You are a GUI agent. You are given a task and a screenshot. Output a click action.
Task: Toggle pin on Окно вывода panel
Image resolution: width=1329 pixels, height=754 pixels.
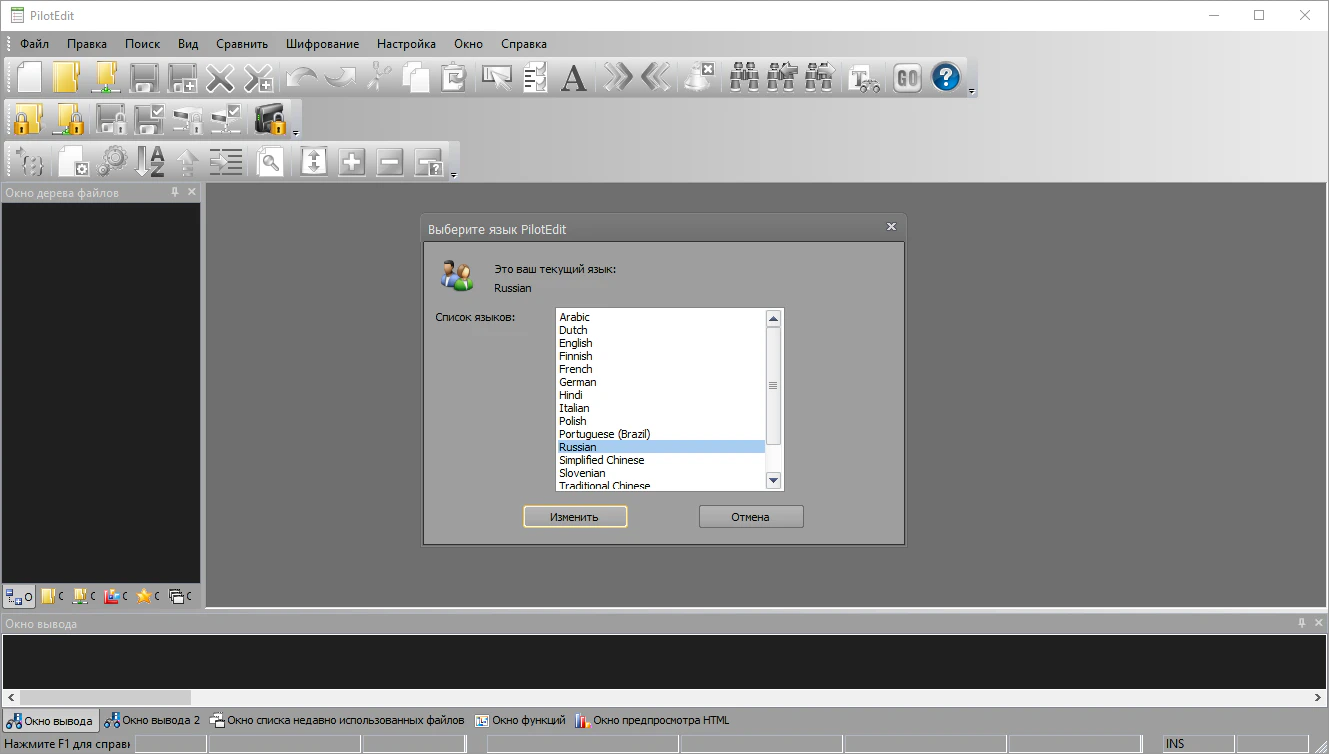coord(1302,623)
